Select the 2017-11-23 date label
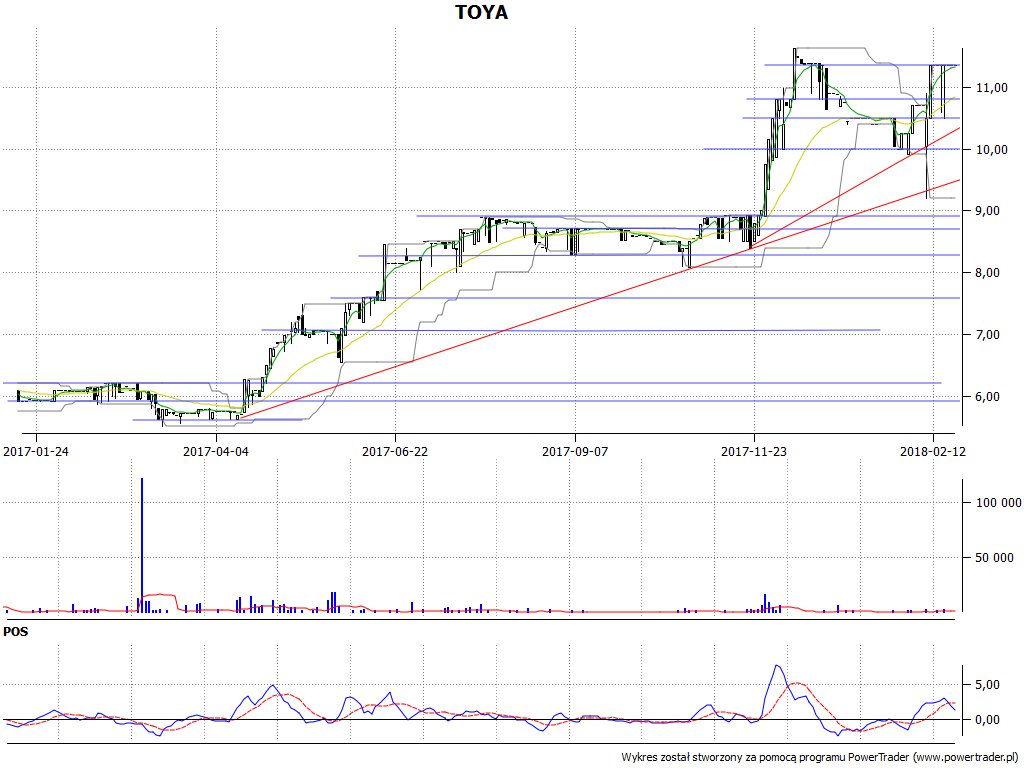This screenshot has height=768, width=1024. point(754,451)
